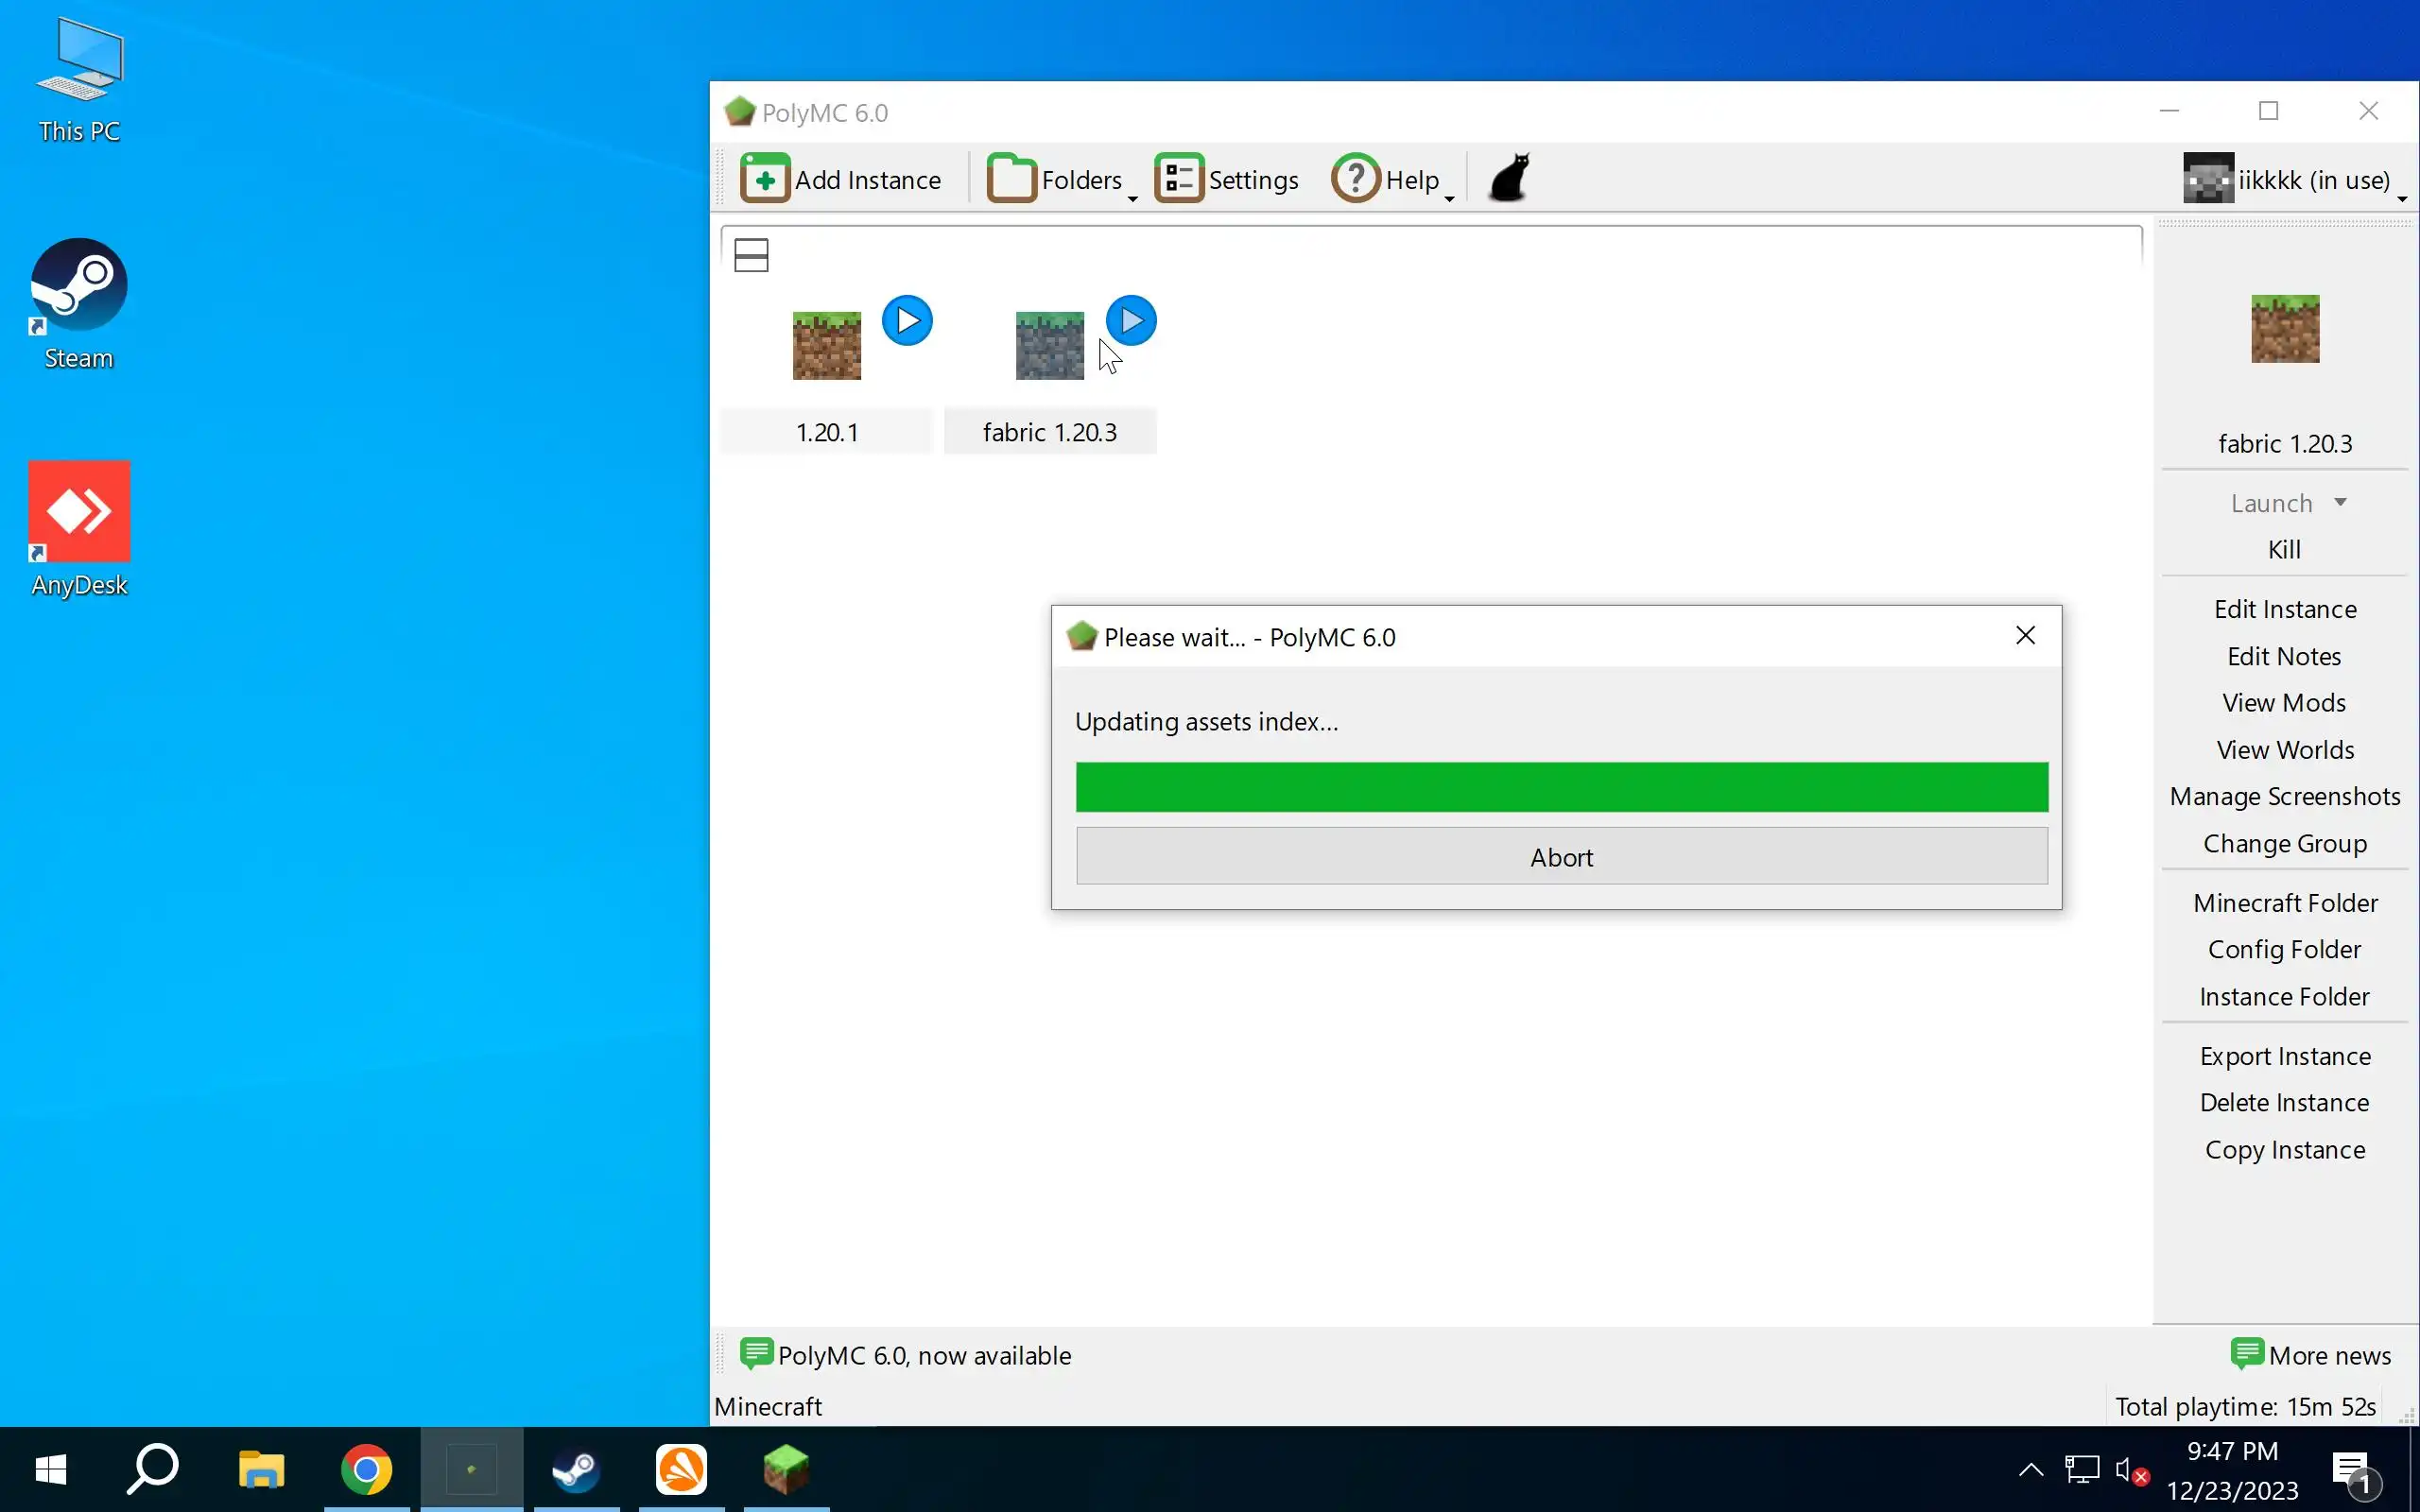Select the 1.20.1 grass block instance
2420x1512 pixels.
826,346
